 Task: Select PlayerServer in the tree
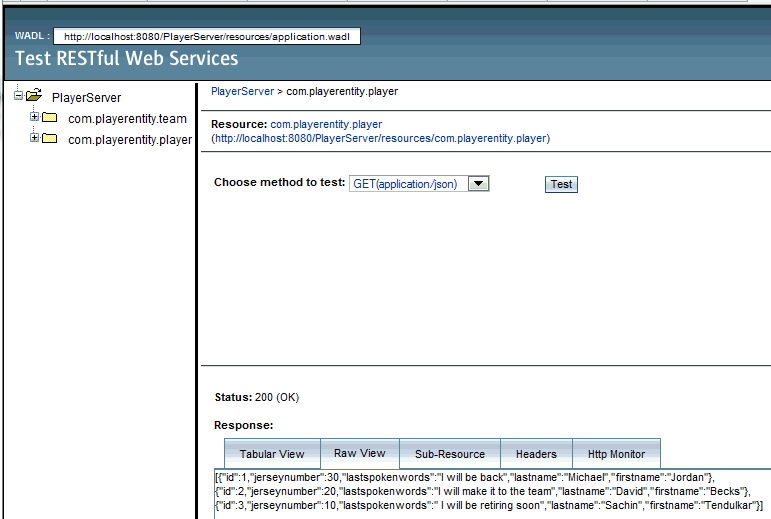[87, 98]
